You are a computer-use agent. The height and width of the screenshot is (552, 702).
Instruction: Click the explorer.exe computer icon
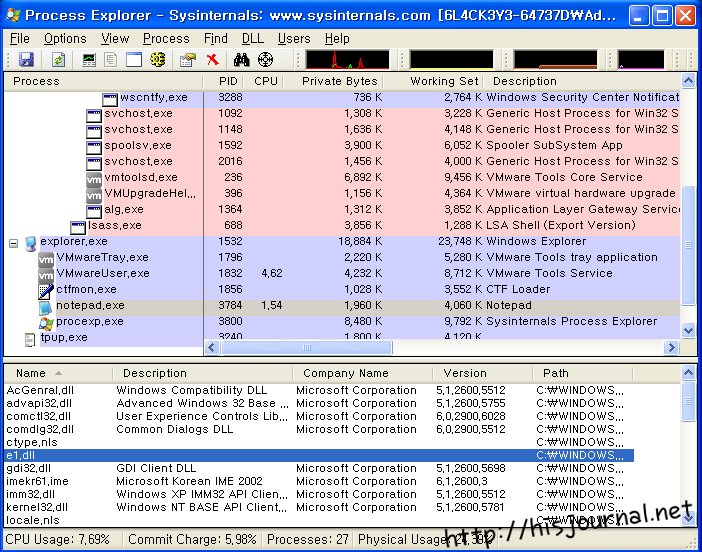coord(30,244)
